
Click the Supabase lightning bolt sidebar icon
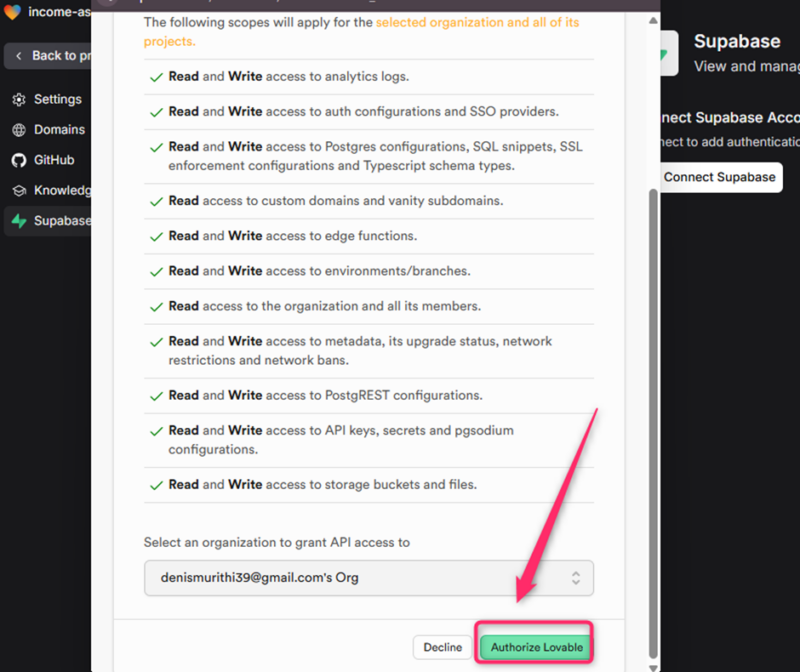coord(18,220)
